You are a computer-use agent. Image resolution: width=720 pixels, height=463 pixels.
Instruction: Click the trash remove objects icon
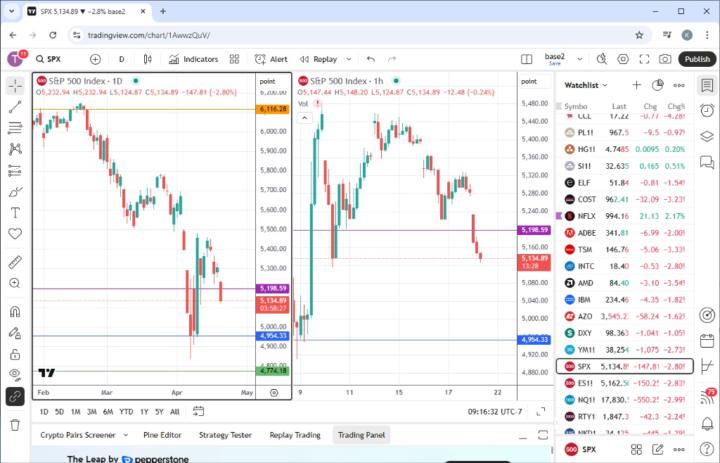point(15,425)
